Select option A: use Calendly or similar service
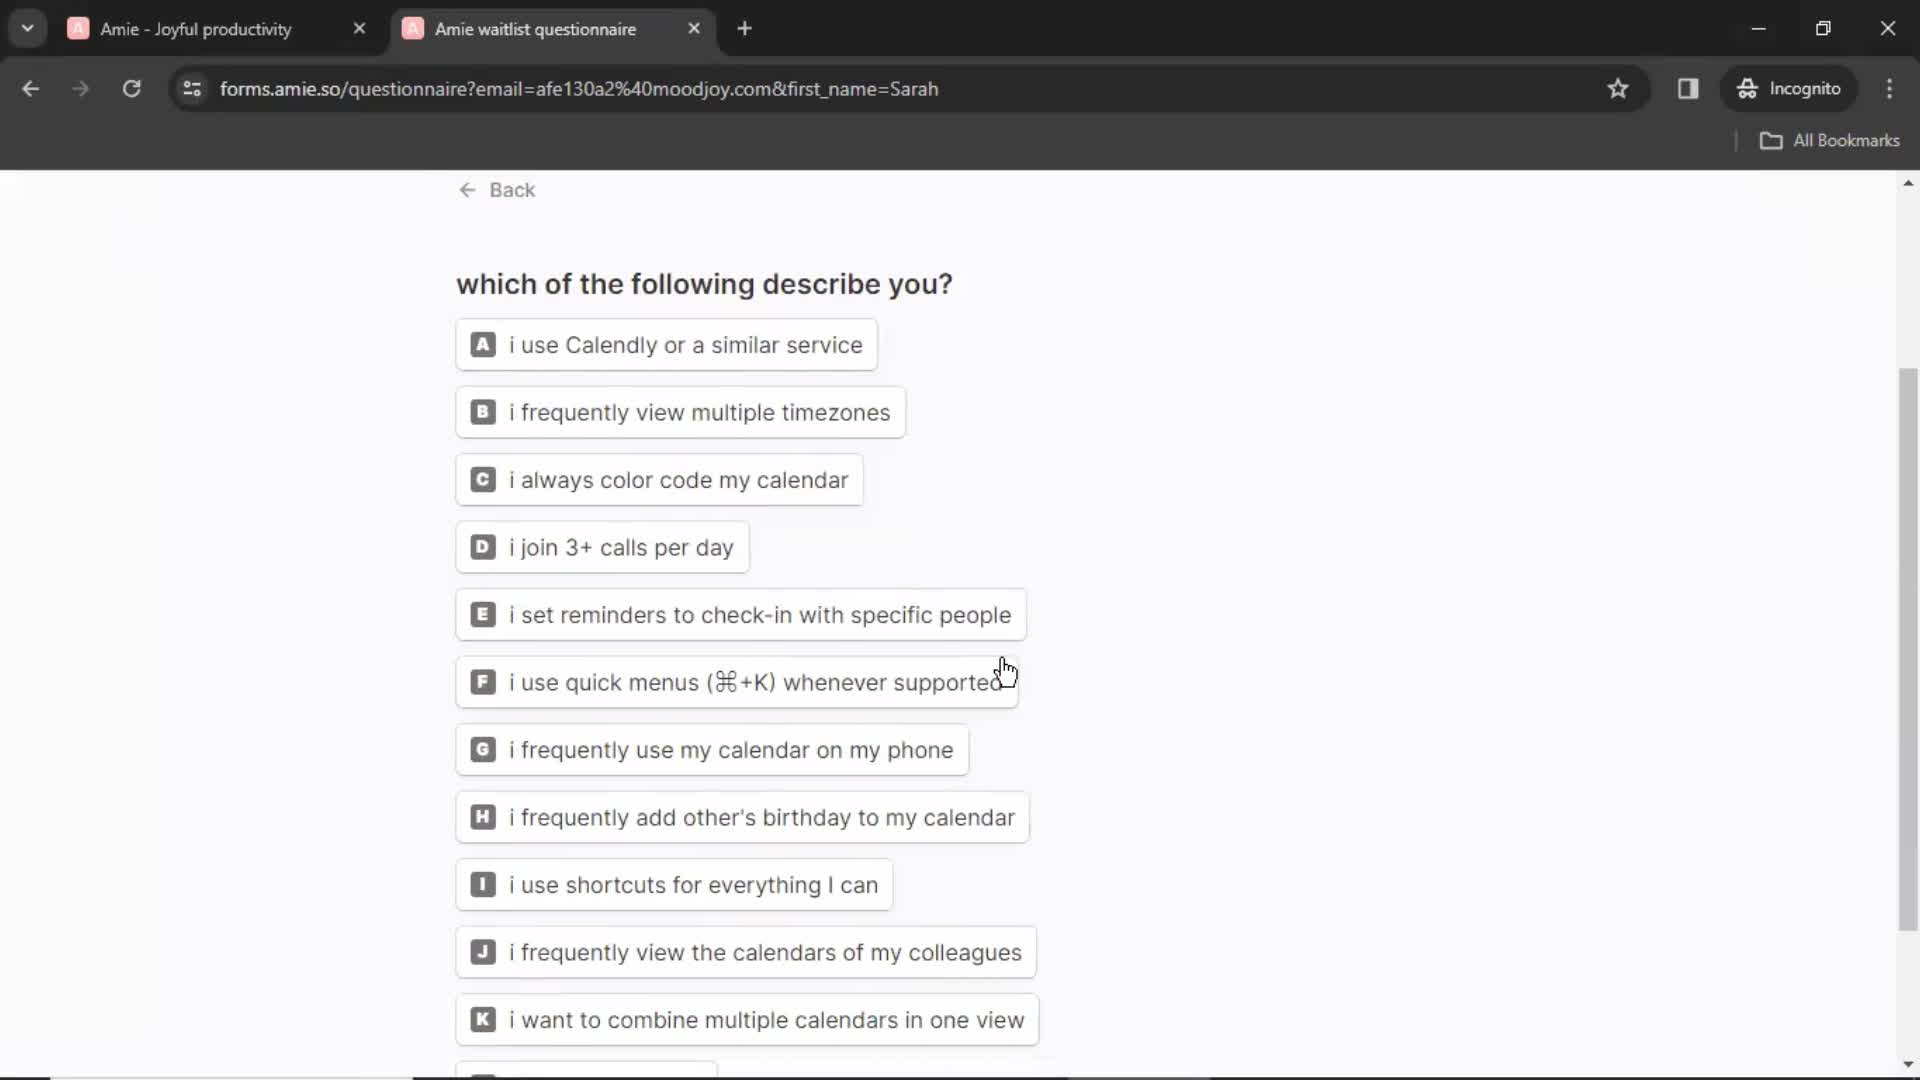 point(667,344)
